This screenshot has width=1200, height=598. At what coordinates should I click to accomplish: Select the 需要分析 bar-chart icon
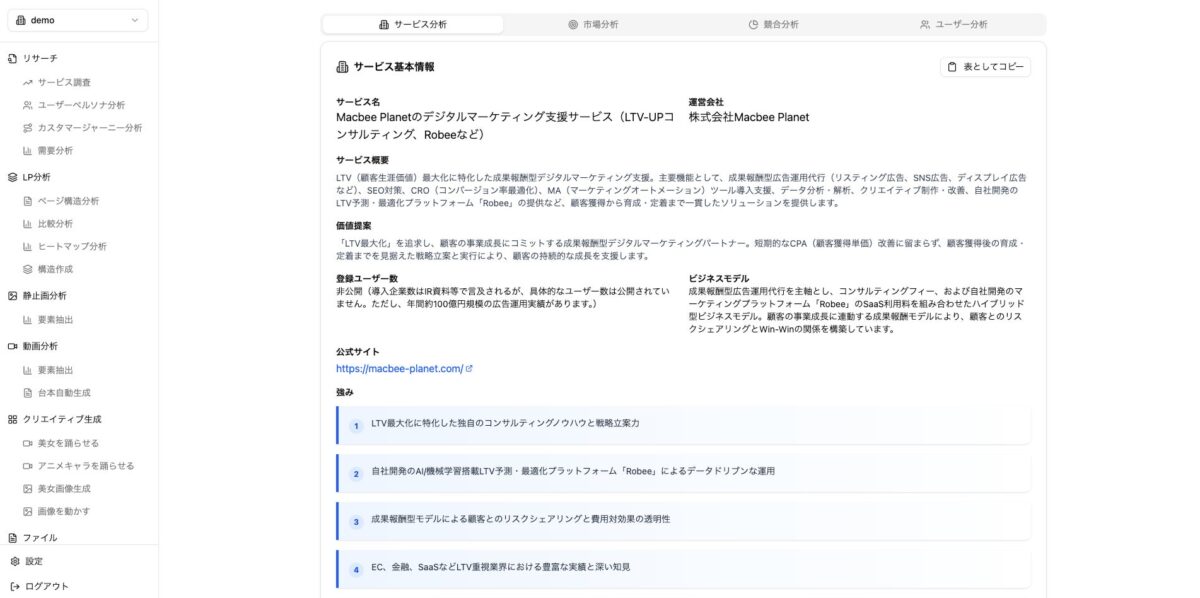(x=27, y=149)
